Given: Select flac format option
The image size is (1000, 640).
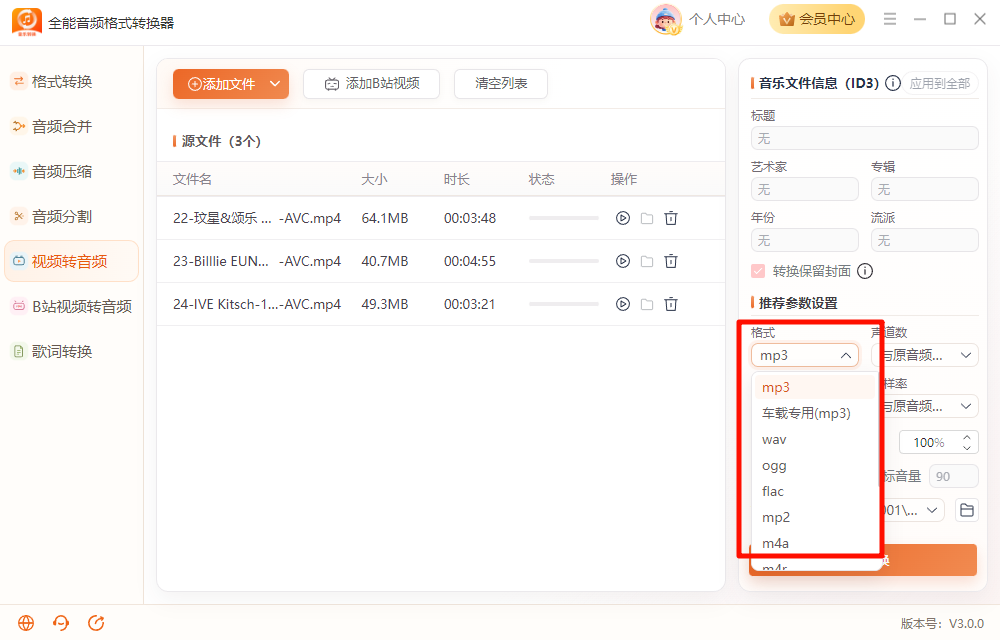Looking at the screenshot, I should tap(814, 491).
